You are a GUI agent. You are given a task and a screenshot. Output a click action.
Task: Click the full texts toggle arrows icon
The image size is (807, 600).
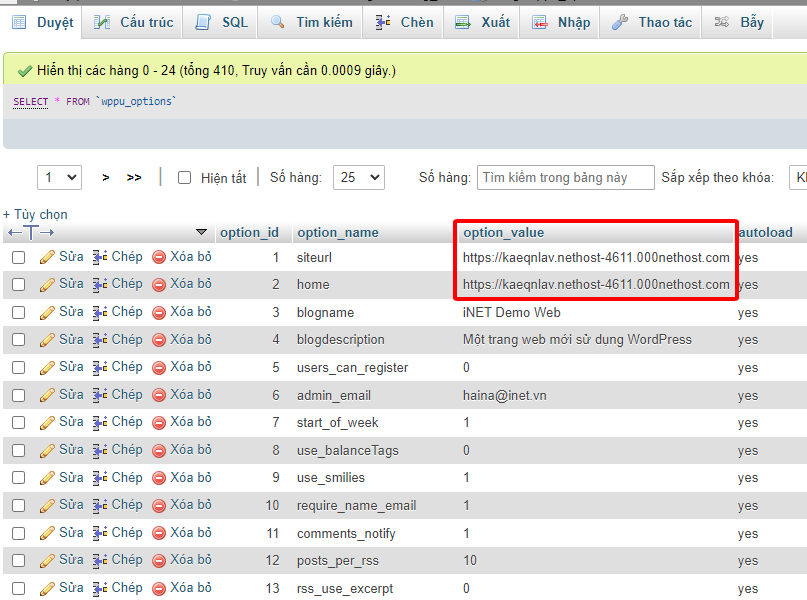31,233
